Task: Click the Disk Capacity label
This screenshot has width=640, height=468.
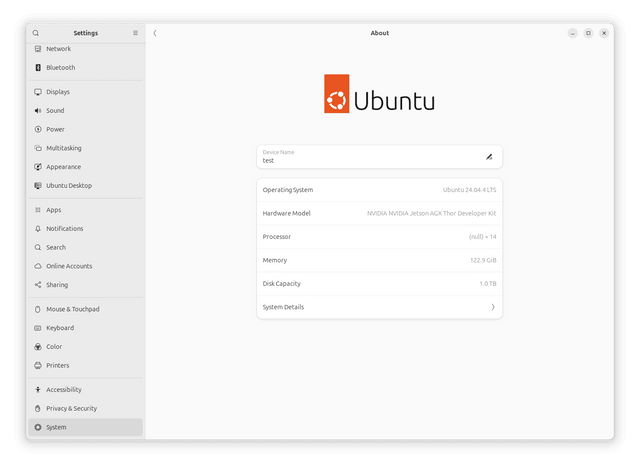Action: pyautogui.click(x=282, y=284)
